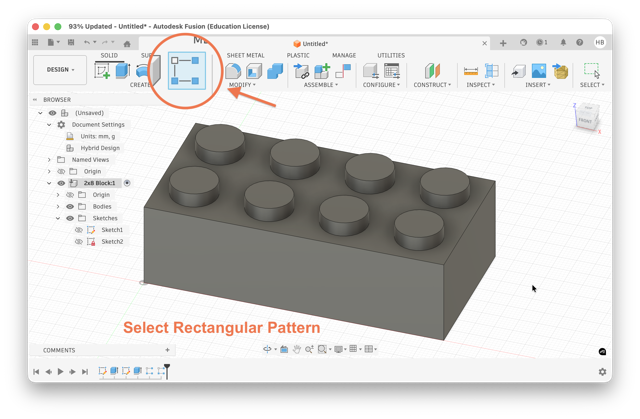
Task: Open the SELECT dropdown menu
Action: pos(592,85)
